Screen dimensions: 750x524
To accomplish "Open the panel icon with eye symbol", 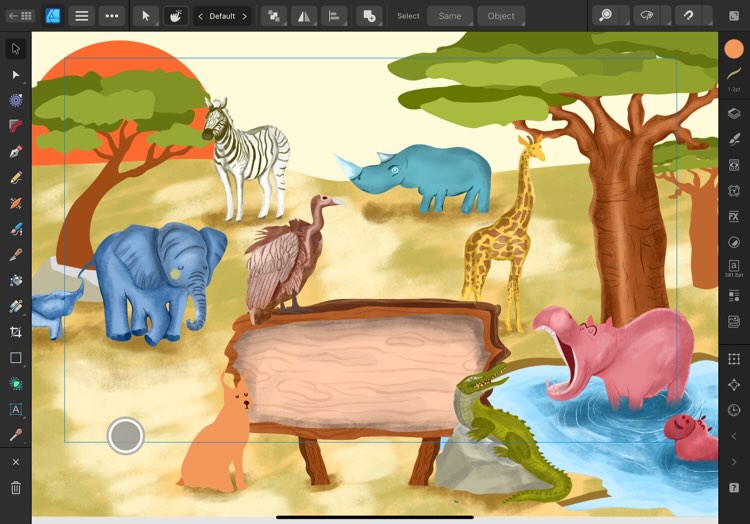I will 734,165.
